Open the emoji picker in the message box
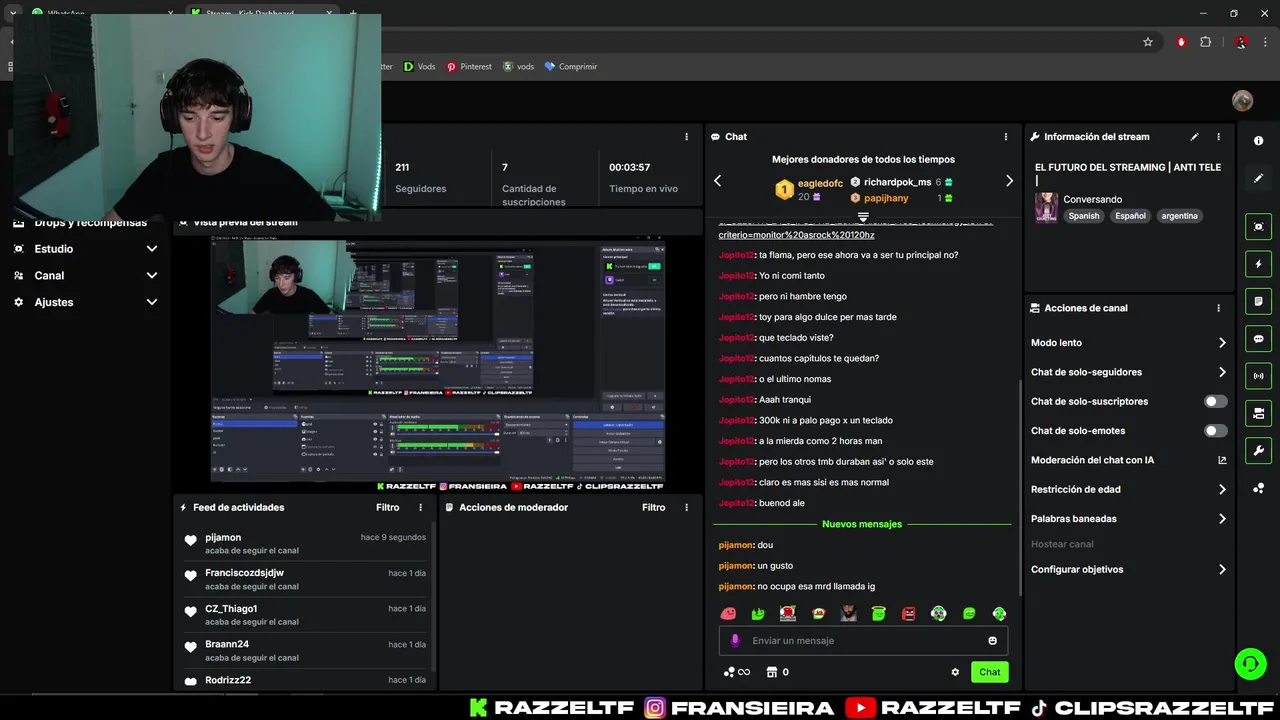 (992, 641)
